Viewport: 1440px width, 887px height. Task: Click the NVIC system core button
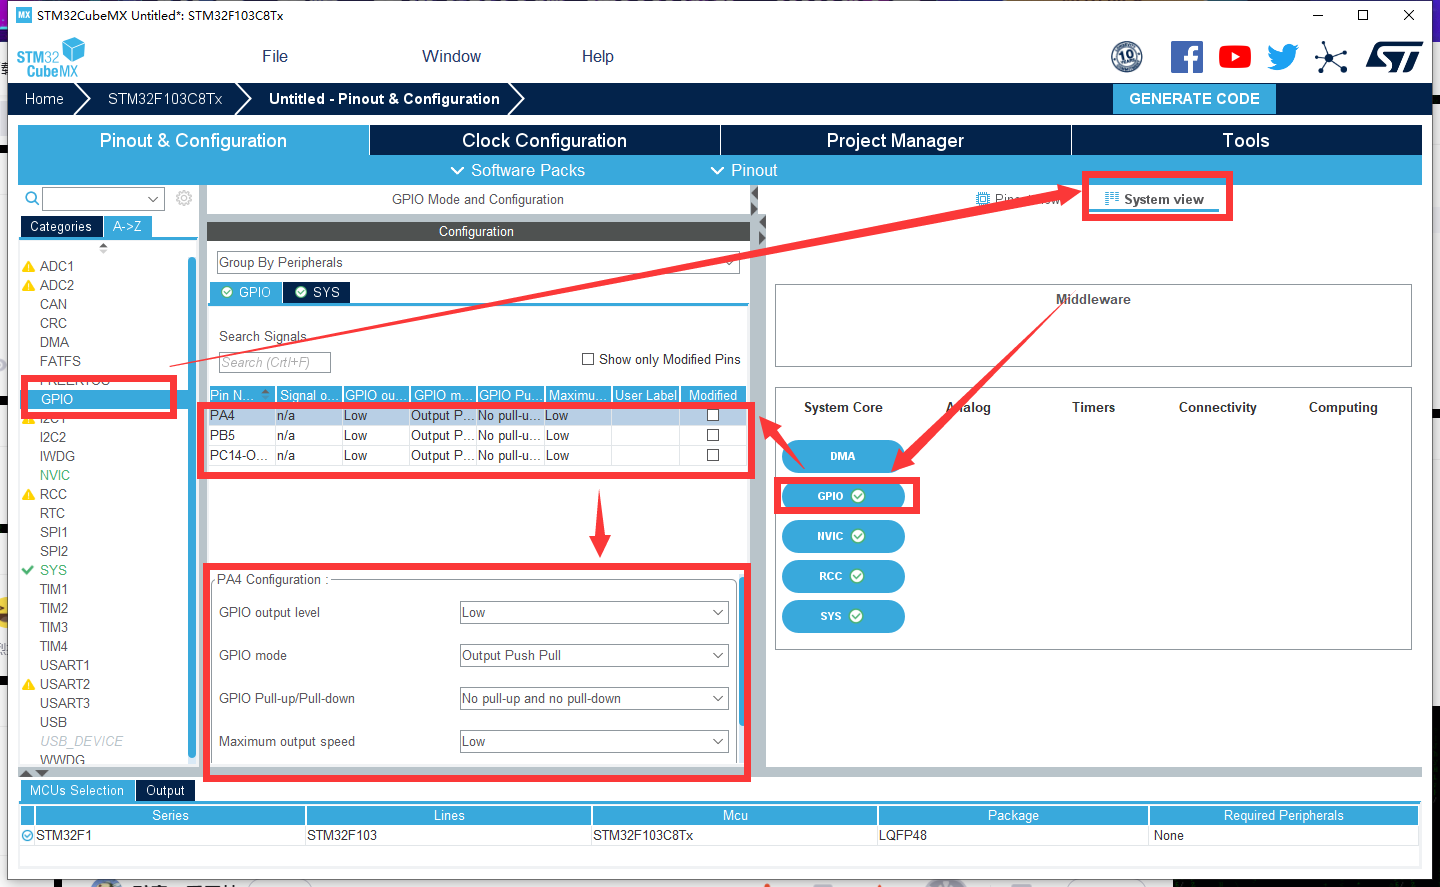click(x=843, y=536)
